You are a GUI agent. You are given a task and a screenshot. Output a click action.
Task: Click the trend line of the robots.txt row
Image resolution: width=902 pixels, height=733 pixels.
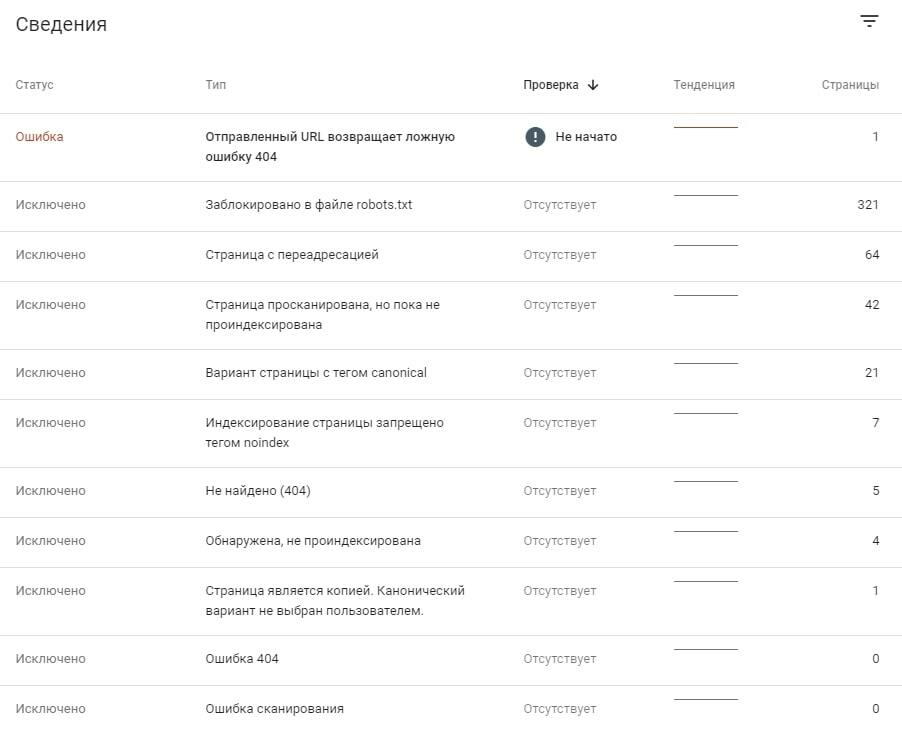pos(705,196)
